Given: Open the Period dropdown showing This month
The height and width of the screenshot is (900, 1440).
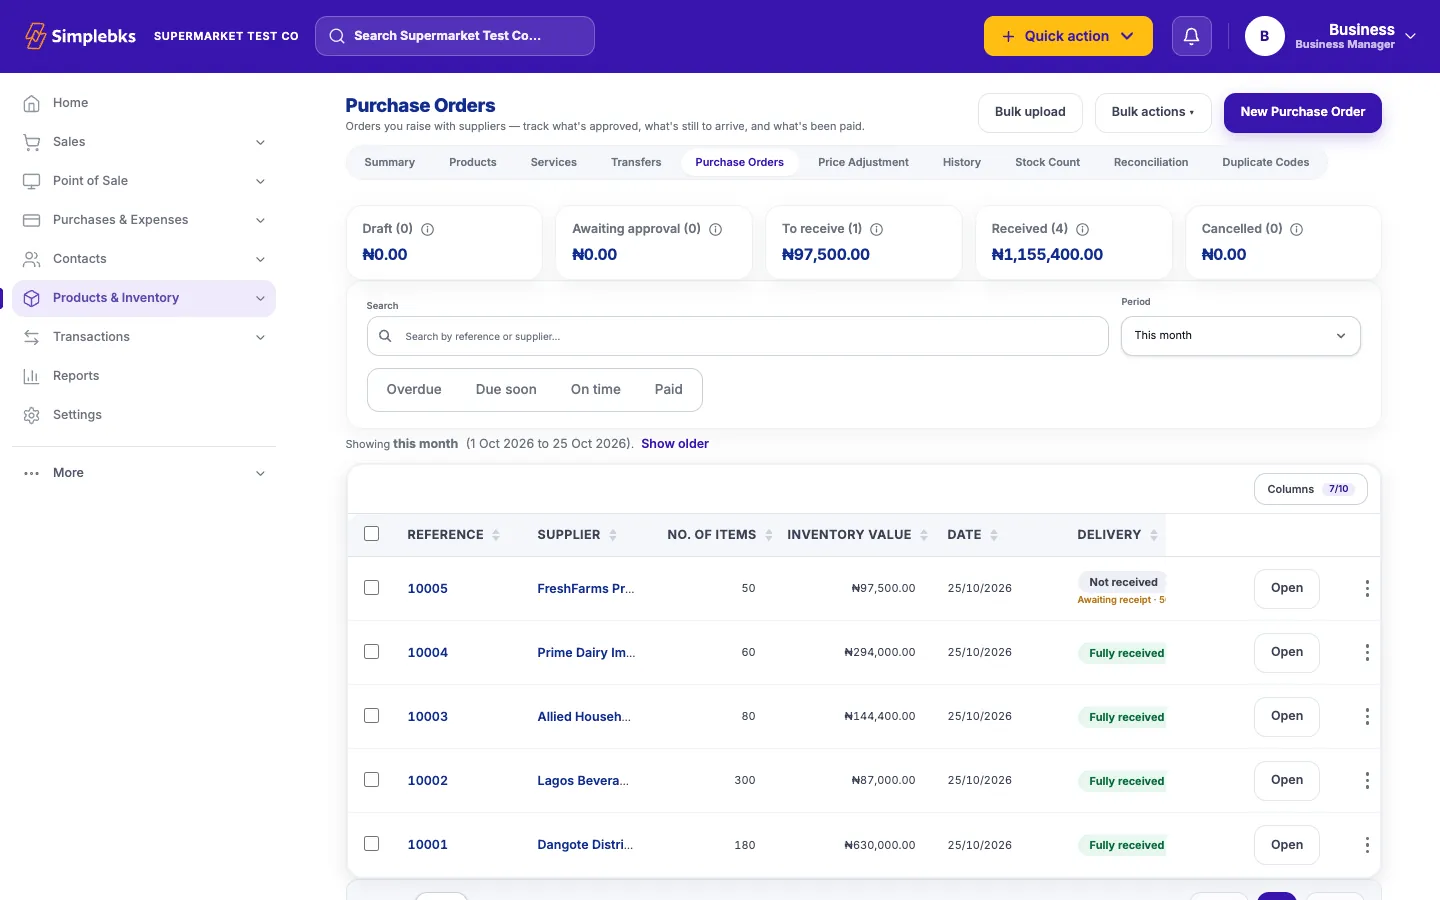Looking at the screenshot, I should tap(1240, 336).
